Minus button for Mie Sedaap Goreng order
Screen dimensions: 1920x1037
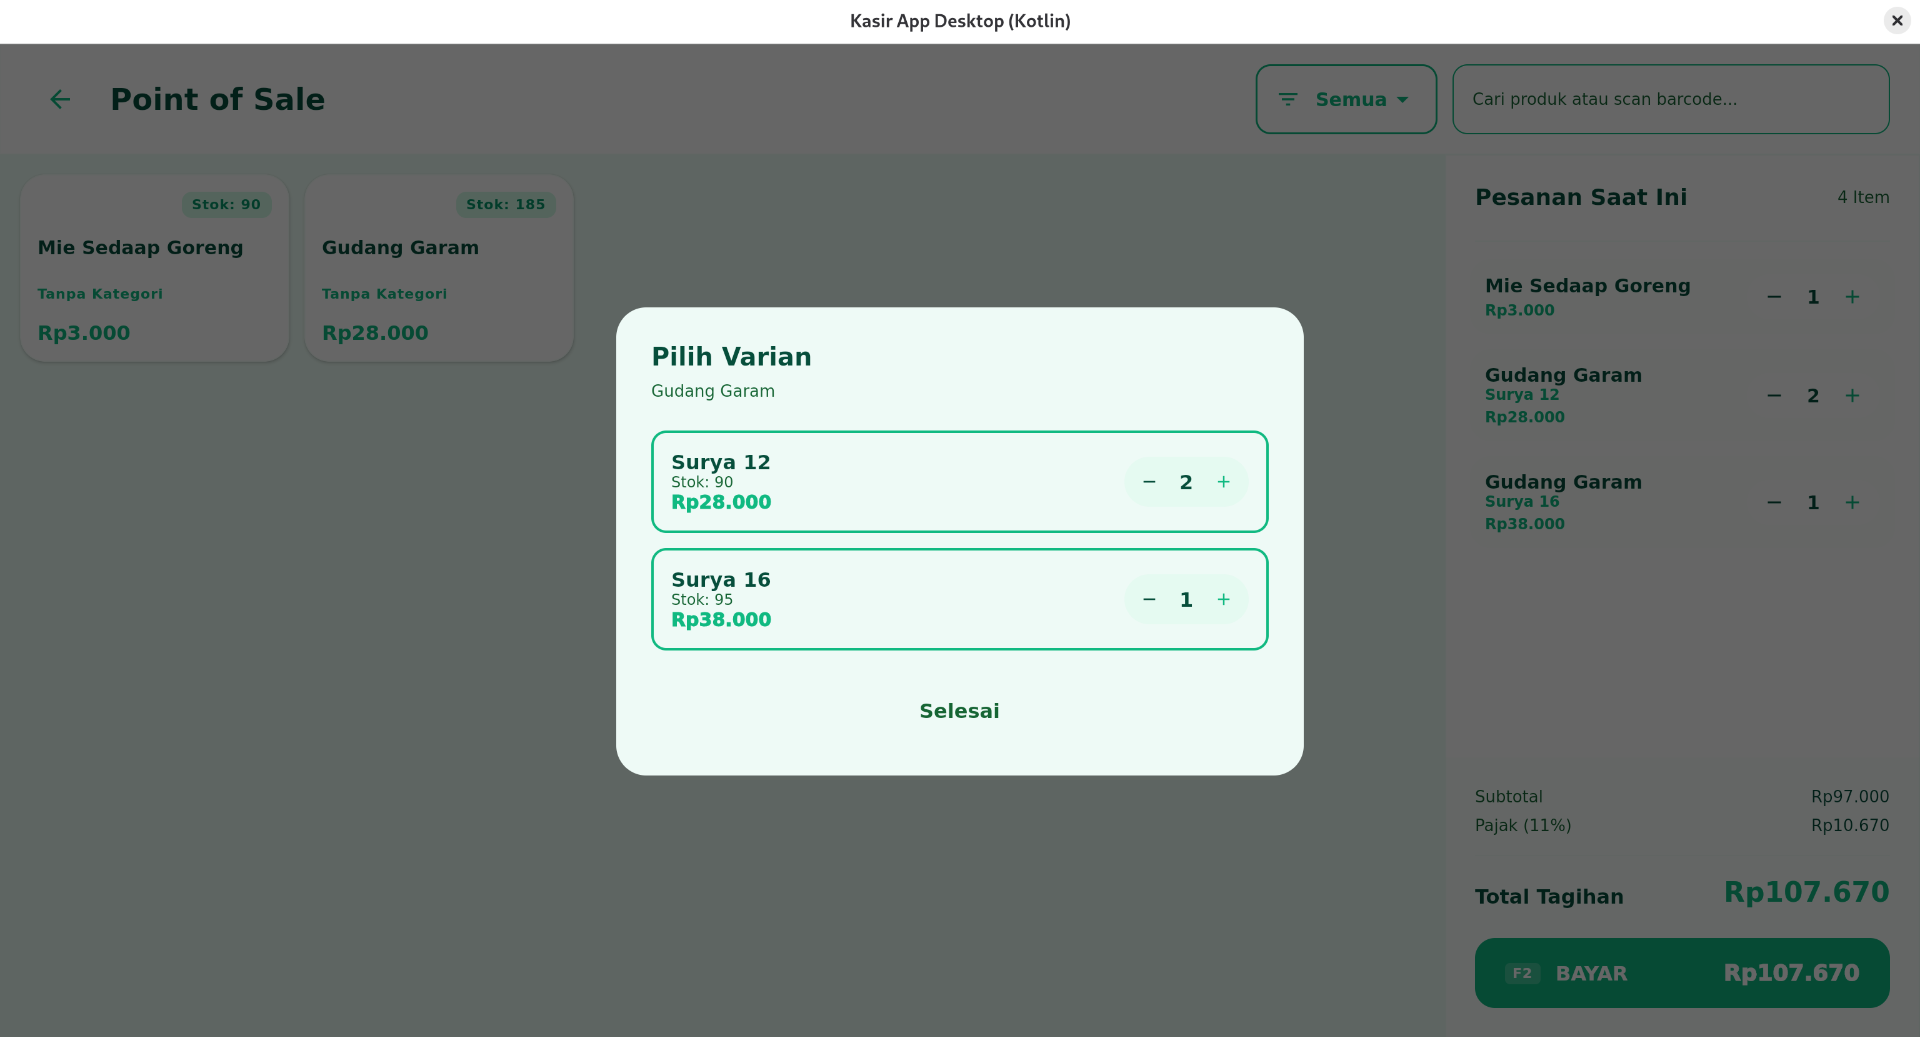[x=1774, y=297]
